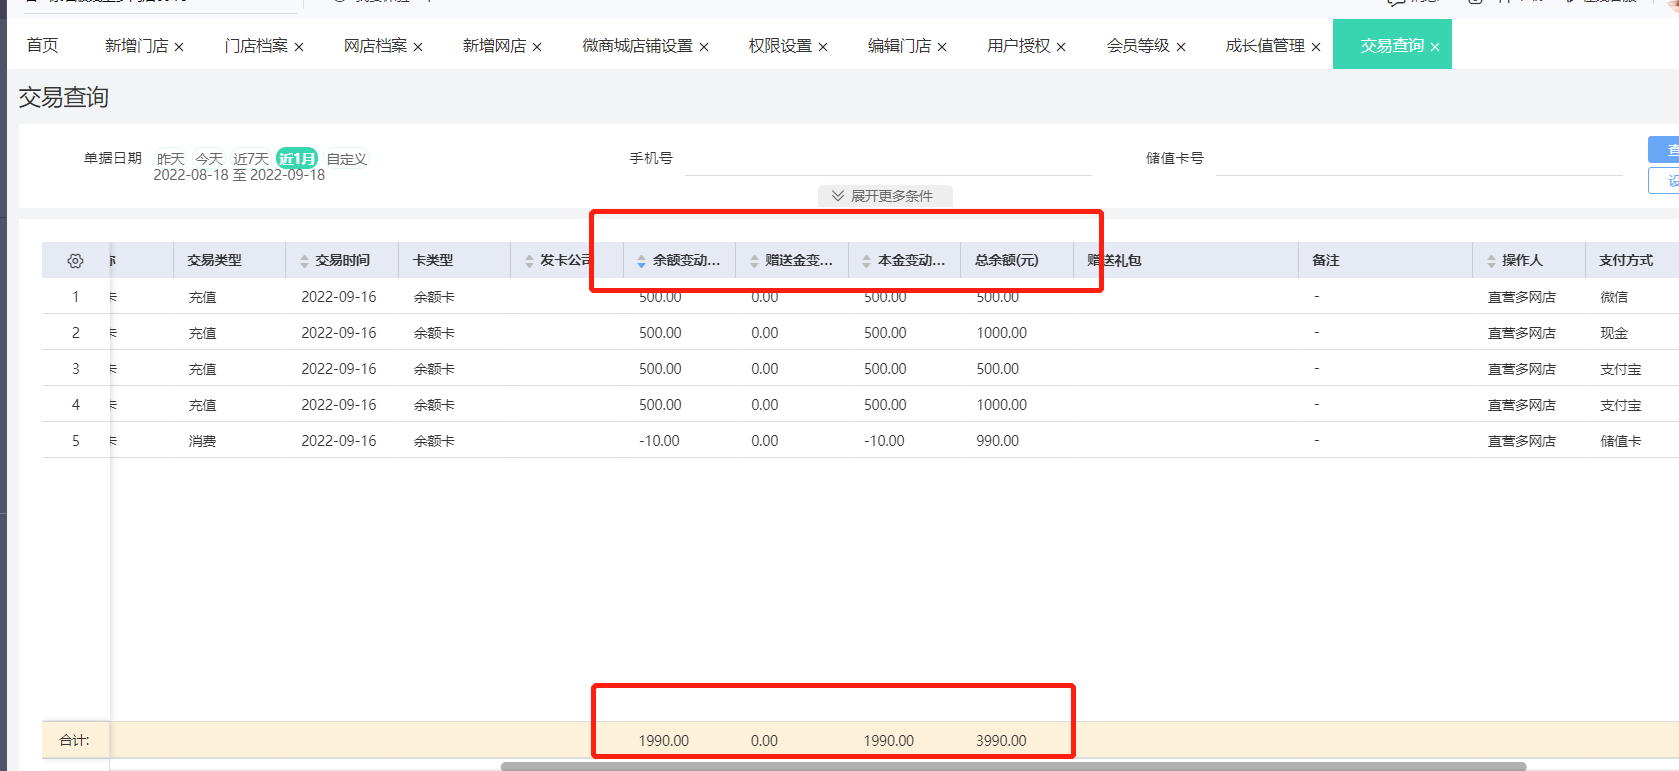Sort by 余额变动 column arrows

pyautogui.click(x=641, y=261)
